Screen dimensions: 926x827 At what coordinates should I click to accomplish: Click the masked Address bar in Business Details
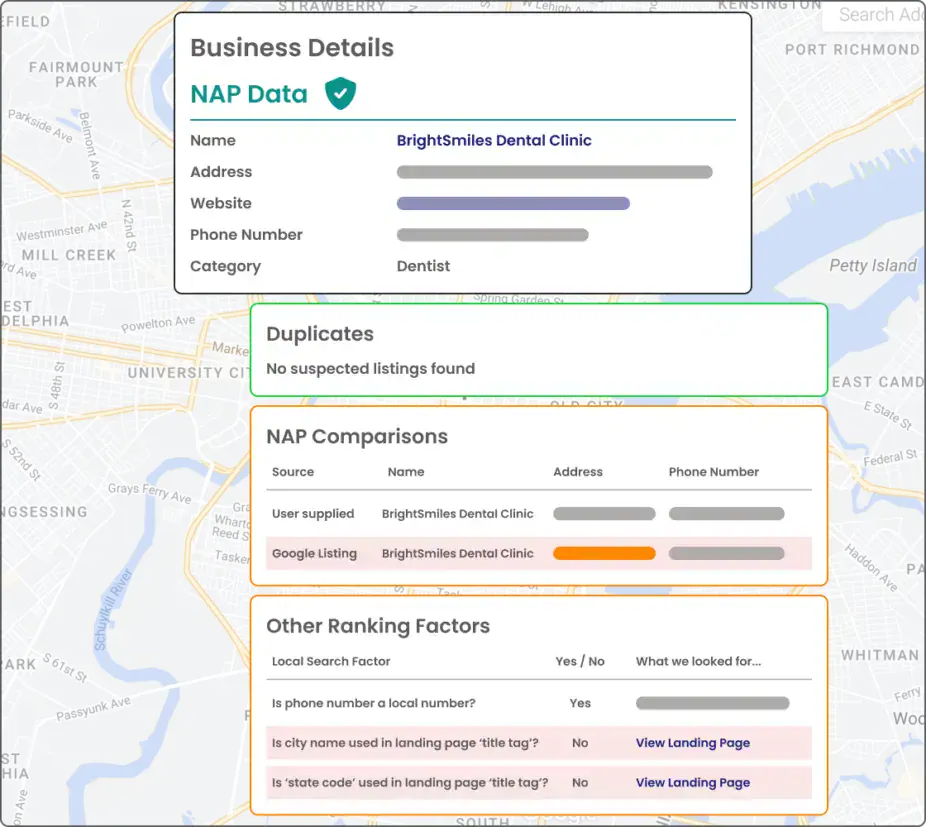point(555,171)
